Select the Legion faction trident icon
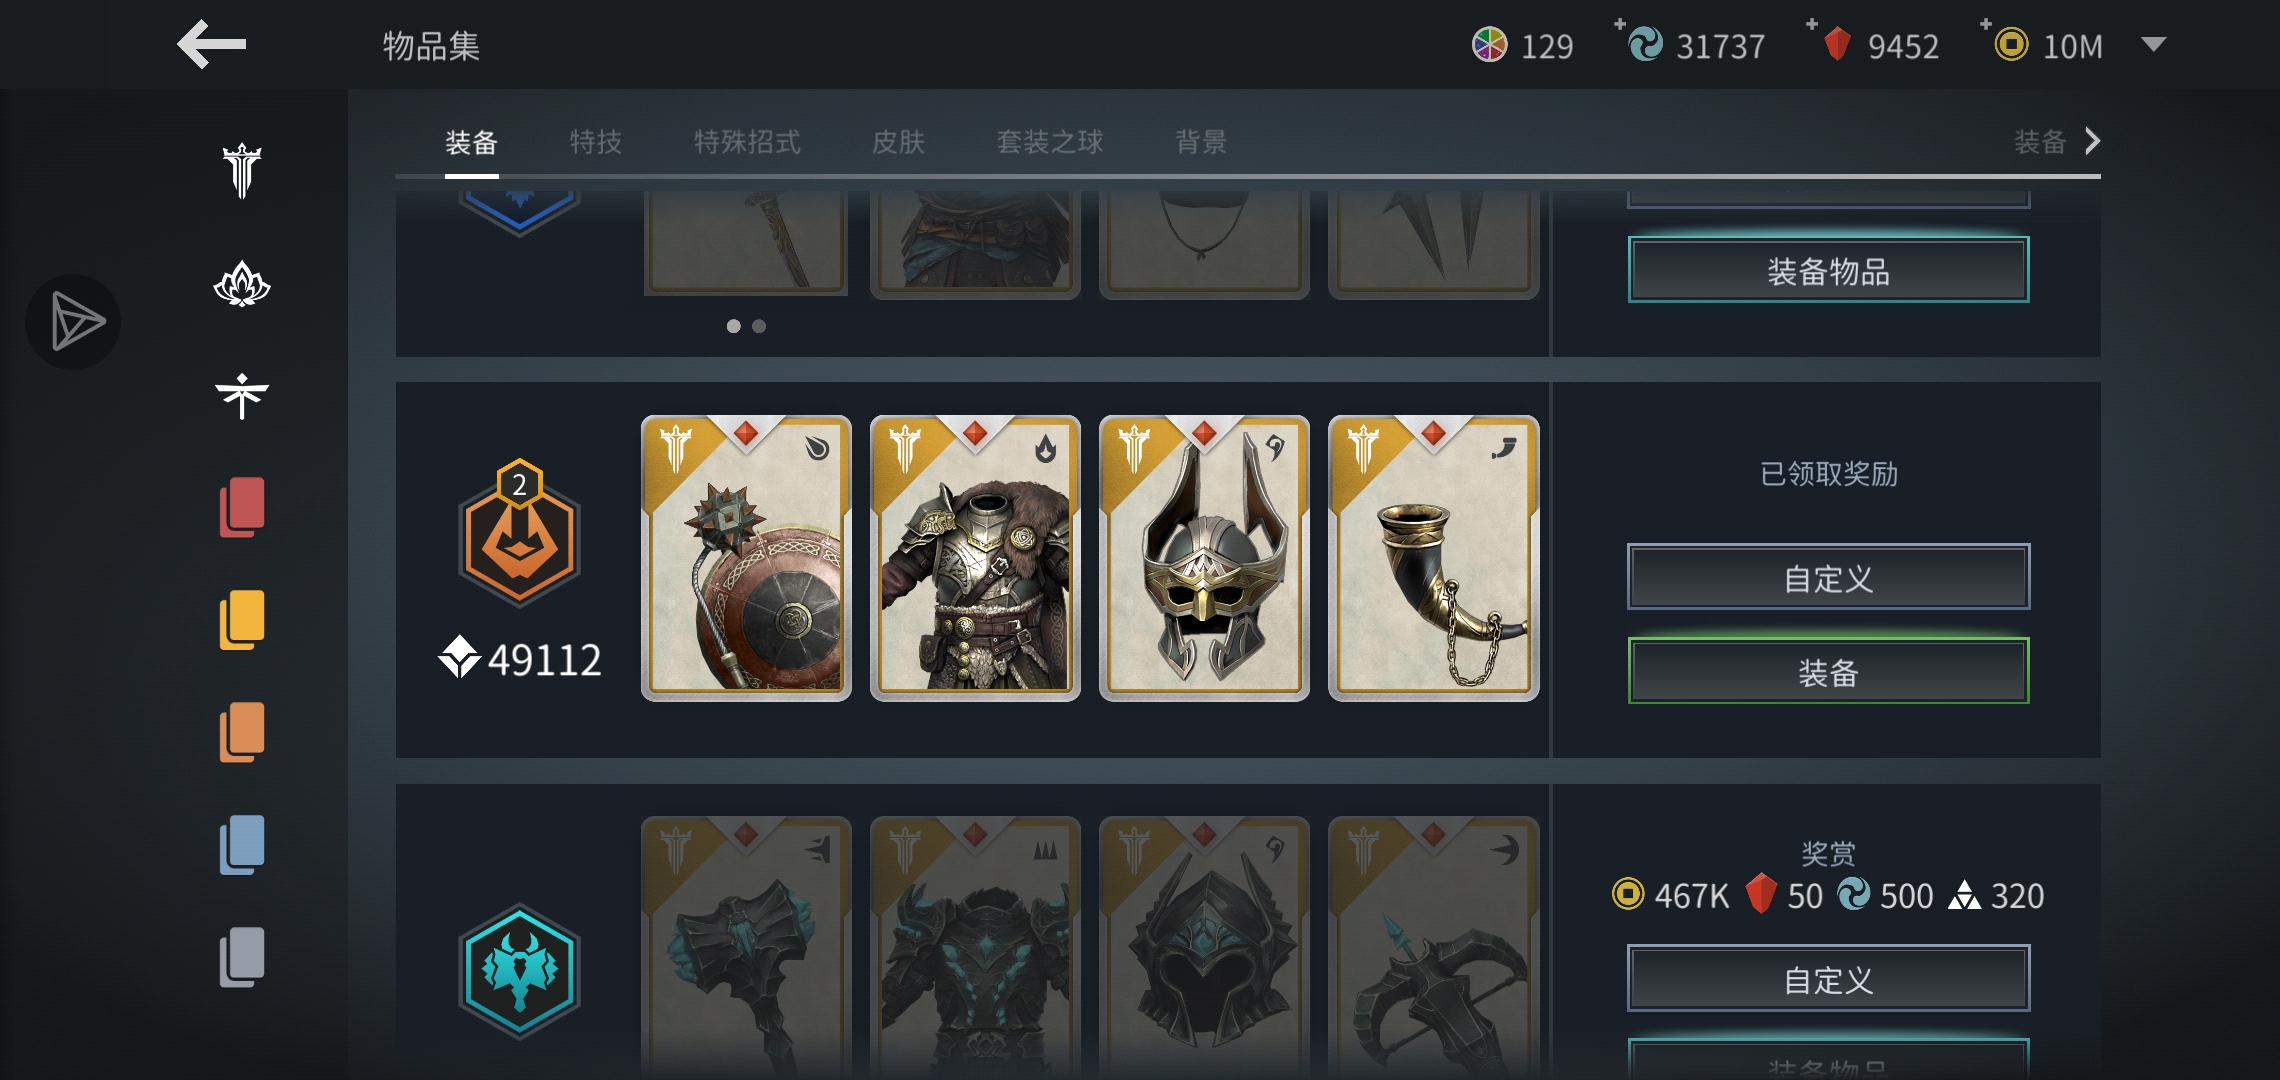The height and width of the screenshot is (1080, 2280). click(241, 171)
